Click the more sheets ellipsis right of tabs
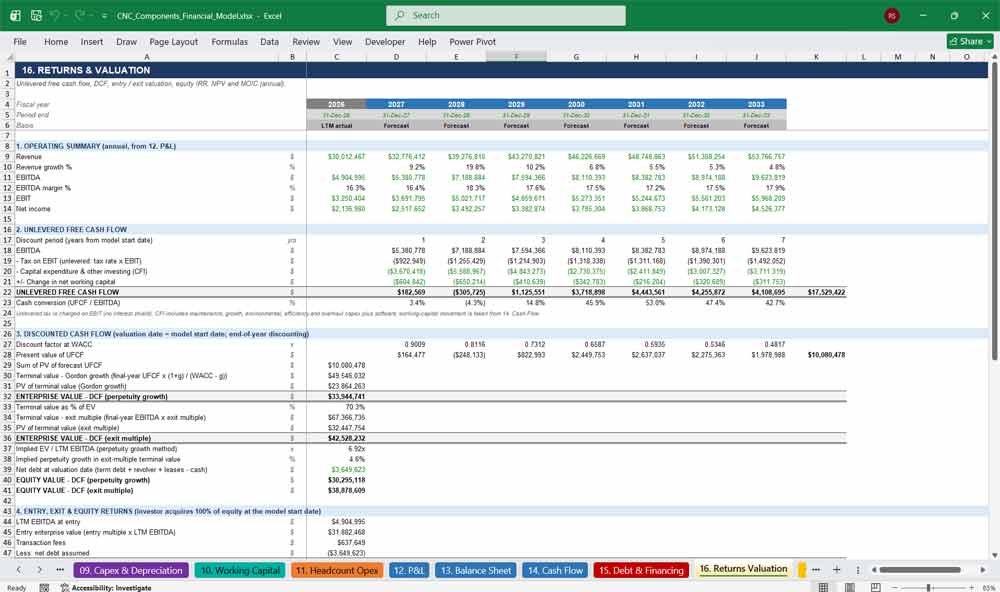 click(816, 570)
